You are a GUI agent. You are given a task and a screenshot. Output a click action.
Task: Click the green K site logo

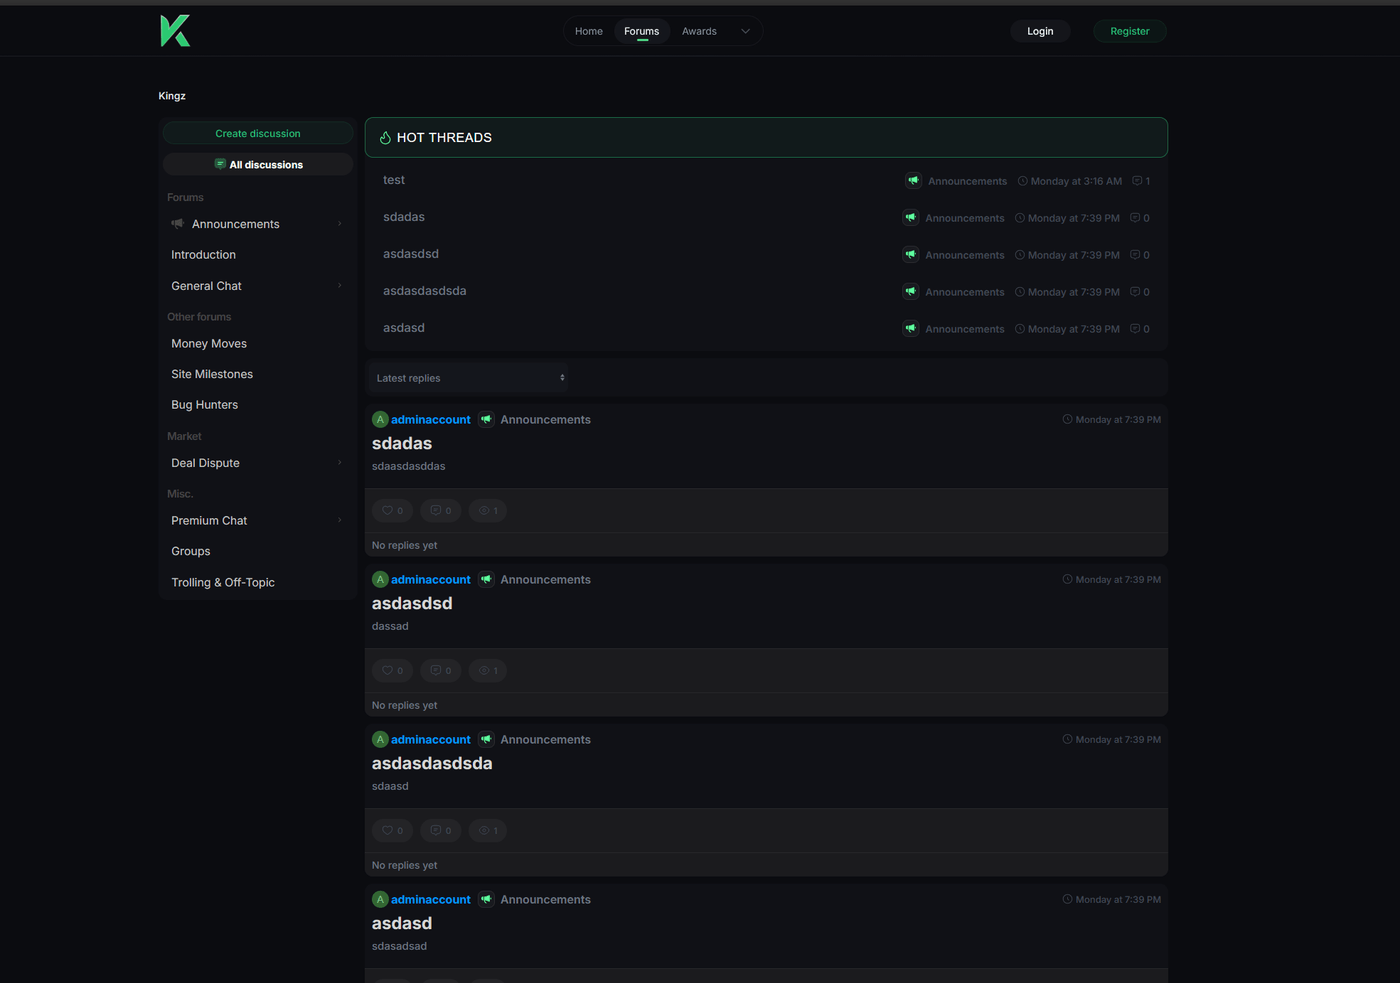tap(175, 31)
